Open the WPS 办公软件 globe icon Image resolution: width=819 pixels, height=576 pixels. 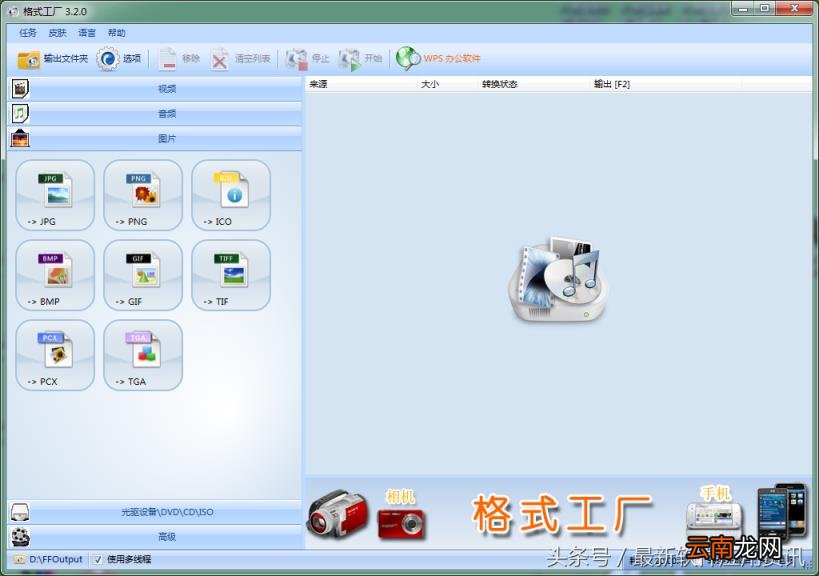[x=408, y=58]
